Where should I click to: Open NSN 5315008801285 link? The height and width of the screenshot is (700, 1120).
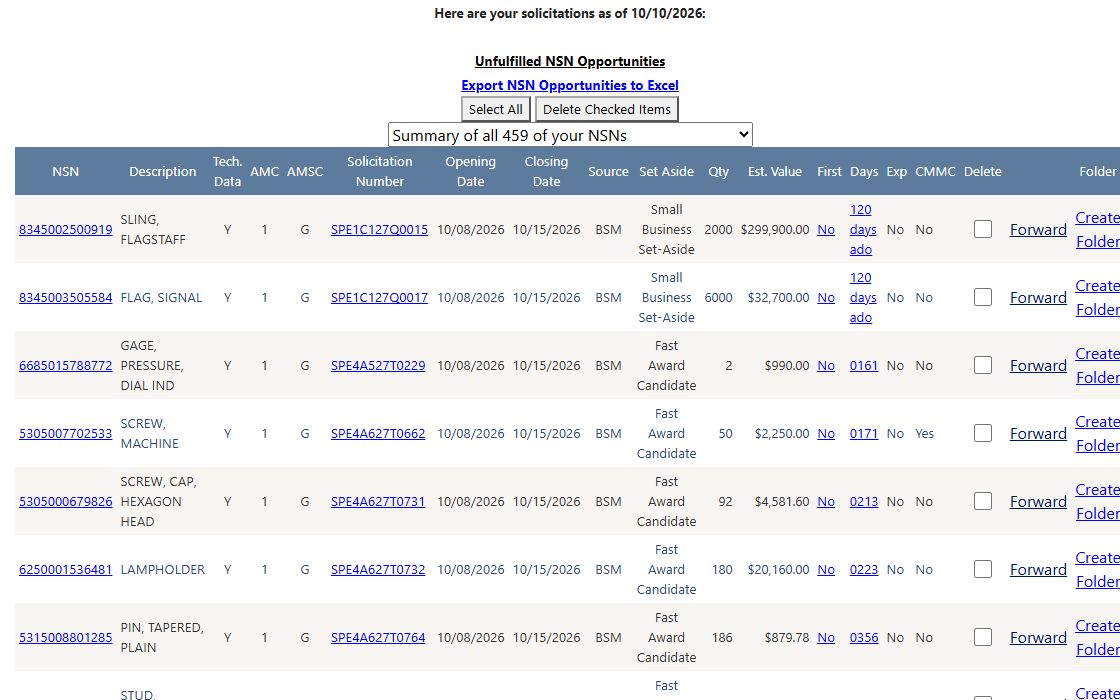click(x=66, y=637)
